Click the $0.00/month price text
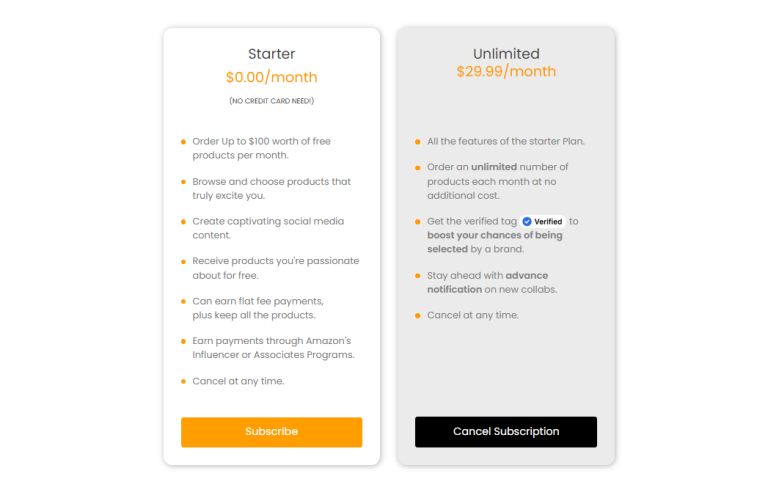 point(271,77)
